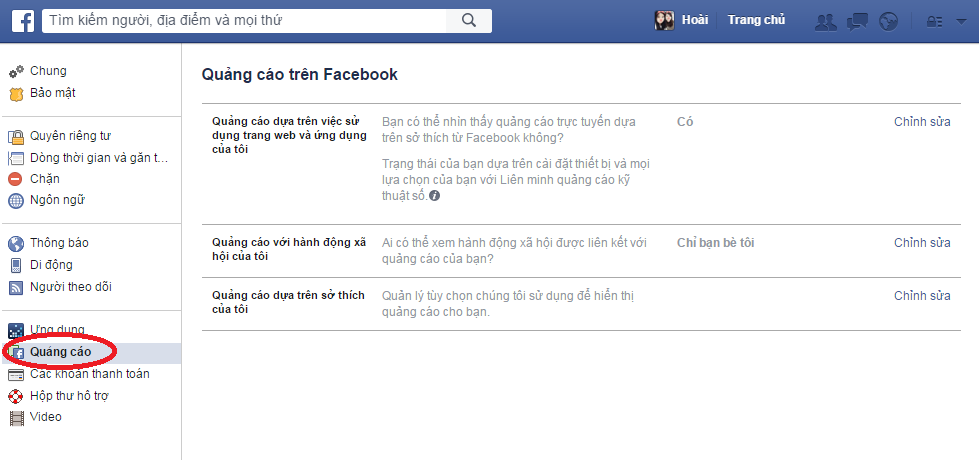Screen dimensions: 979x460
Task: Click the lock icon beside Quyền riêng tư
Action: coord(16,137)
